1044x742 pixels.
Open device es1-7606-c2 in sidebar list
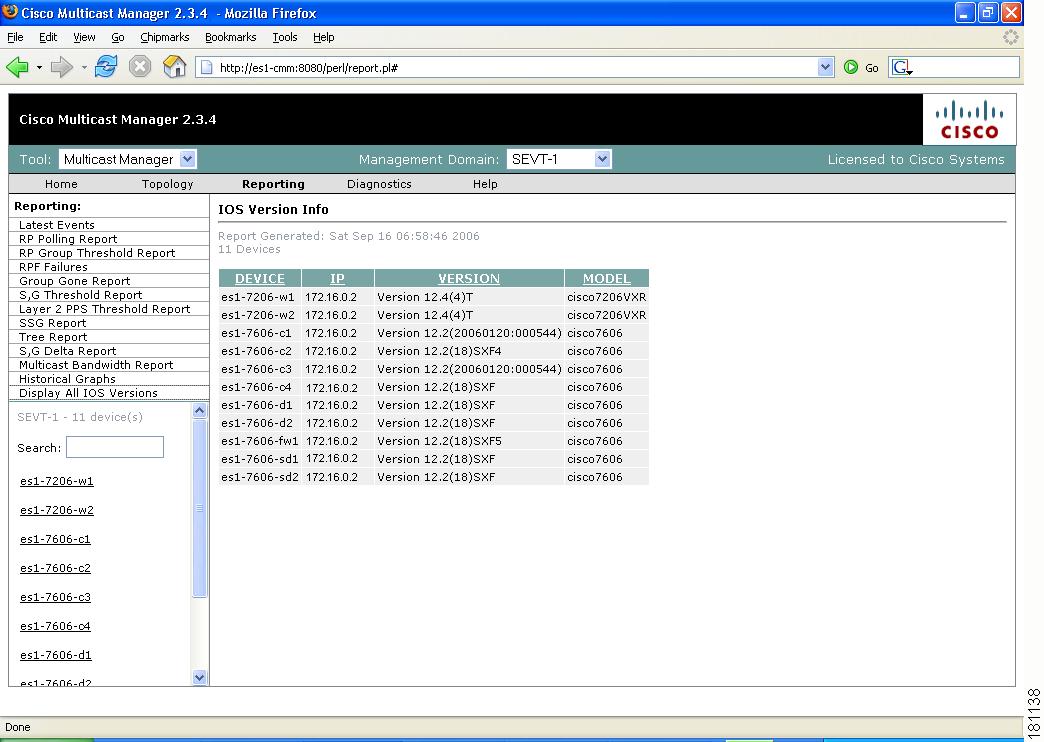[55, 568]
